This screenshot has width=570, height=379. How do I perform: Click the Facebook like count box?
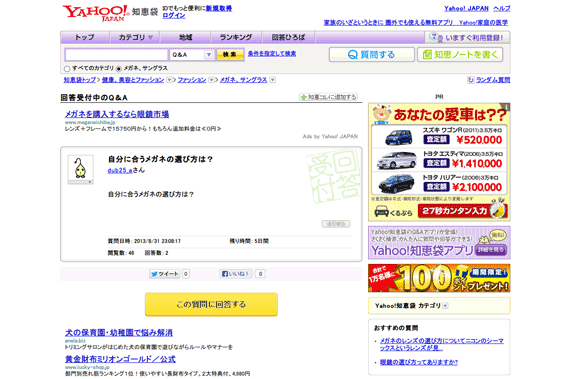[260, 274]
